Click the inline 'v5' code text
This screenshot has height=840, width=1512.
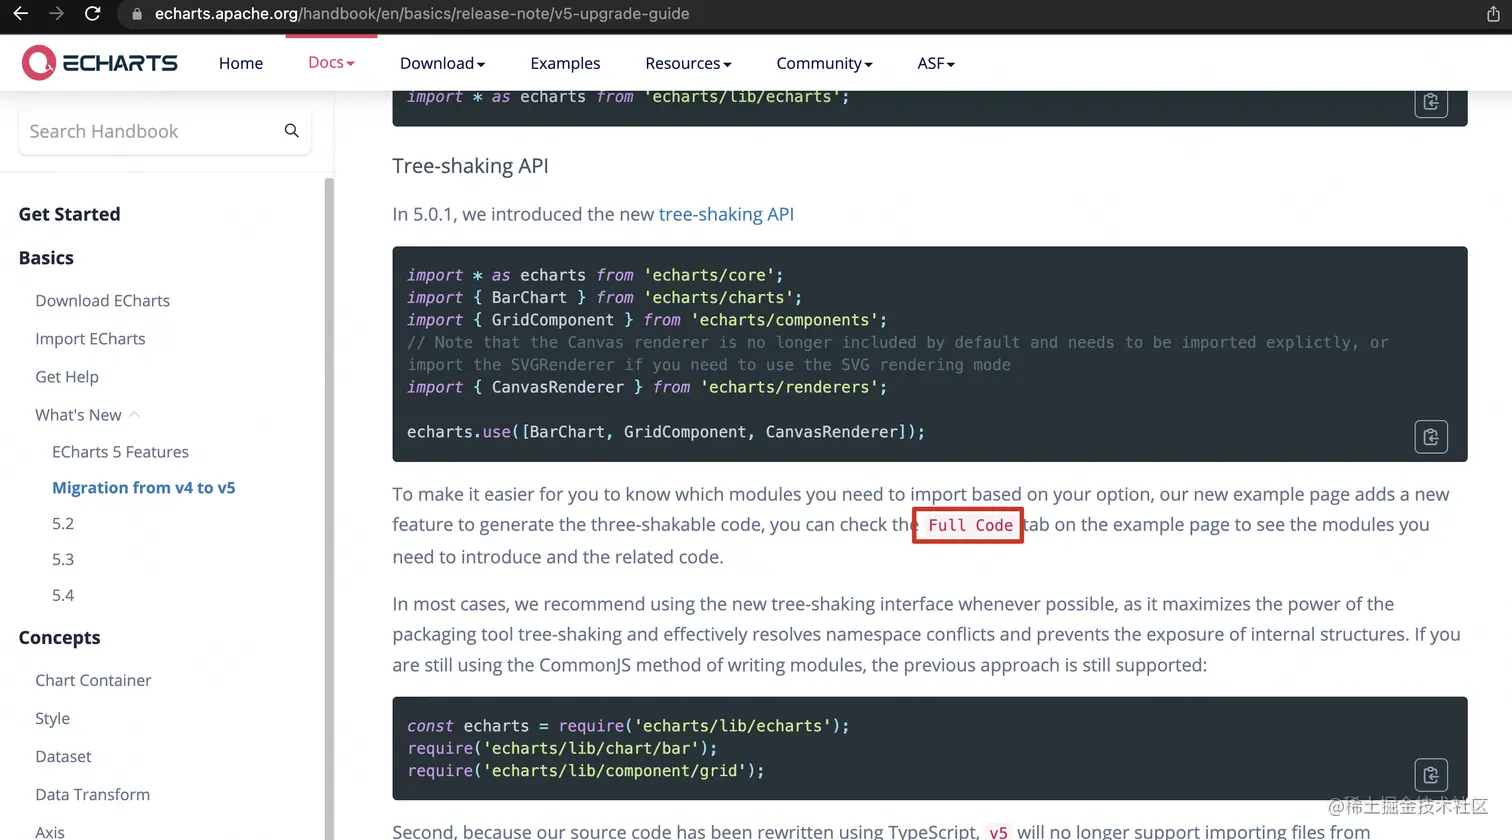click(998, 832)
